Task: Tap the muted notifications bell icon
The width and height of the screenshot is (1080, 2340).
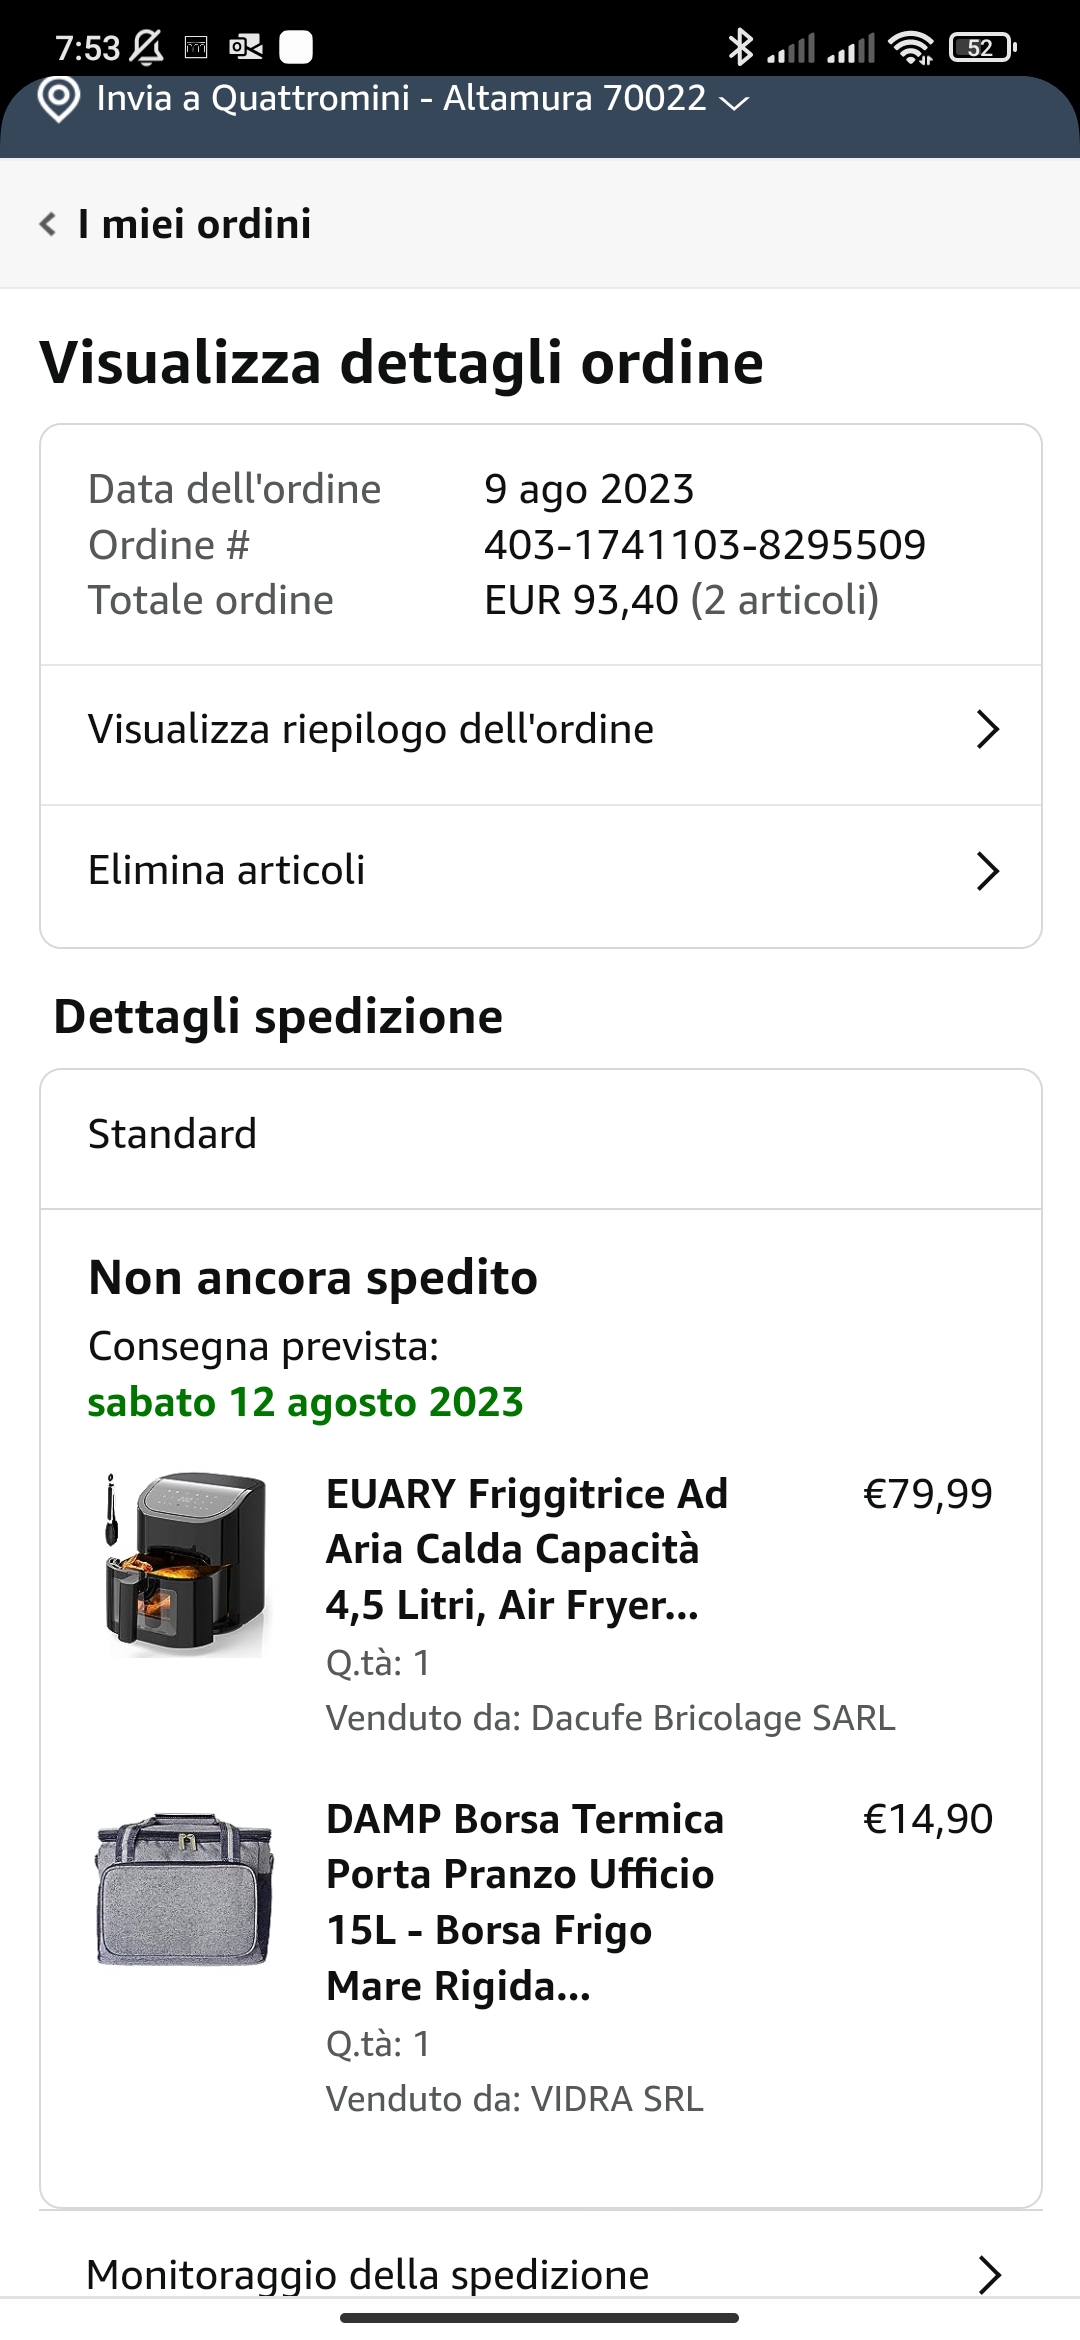Action: coord(148,47)
